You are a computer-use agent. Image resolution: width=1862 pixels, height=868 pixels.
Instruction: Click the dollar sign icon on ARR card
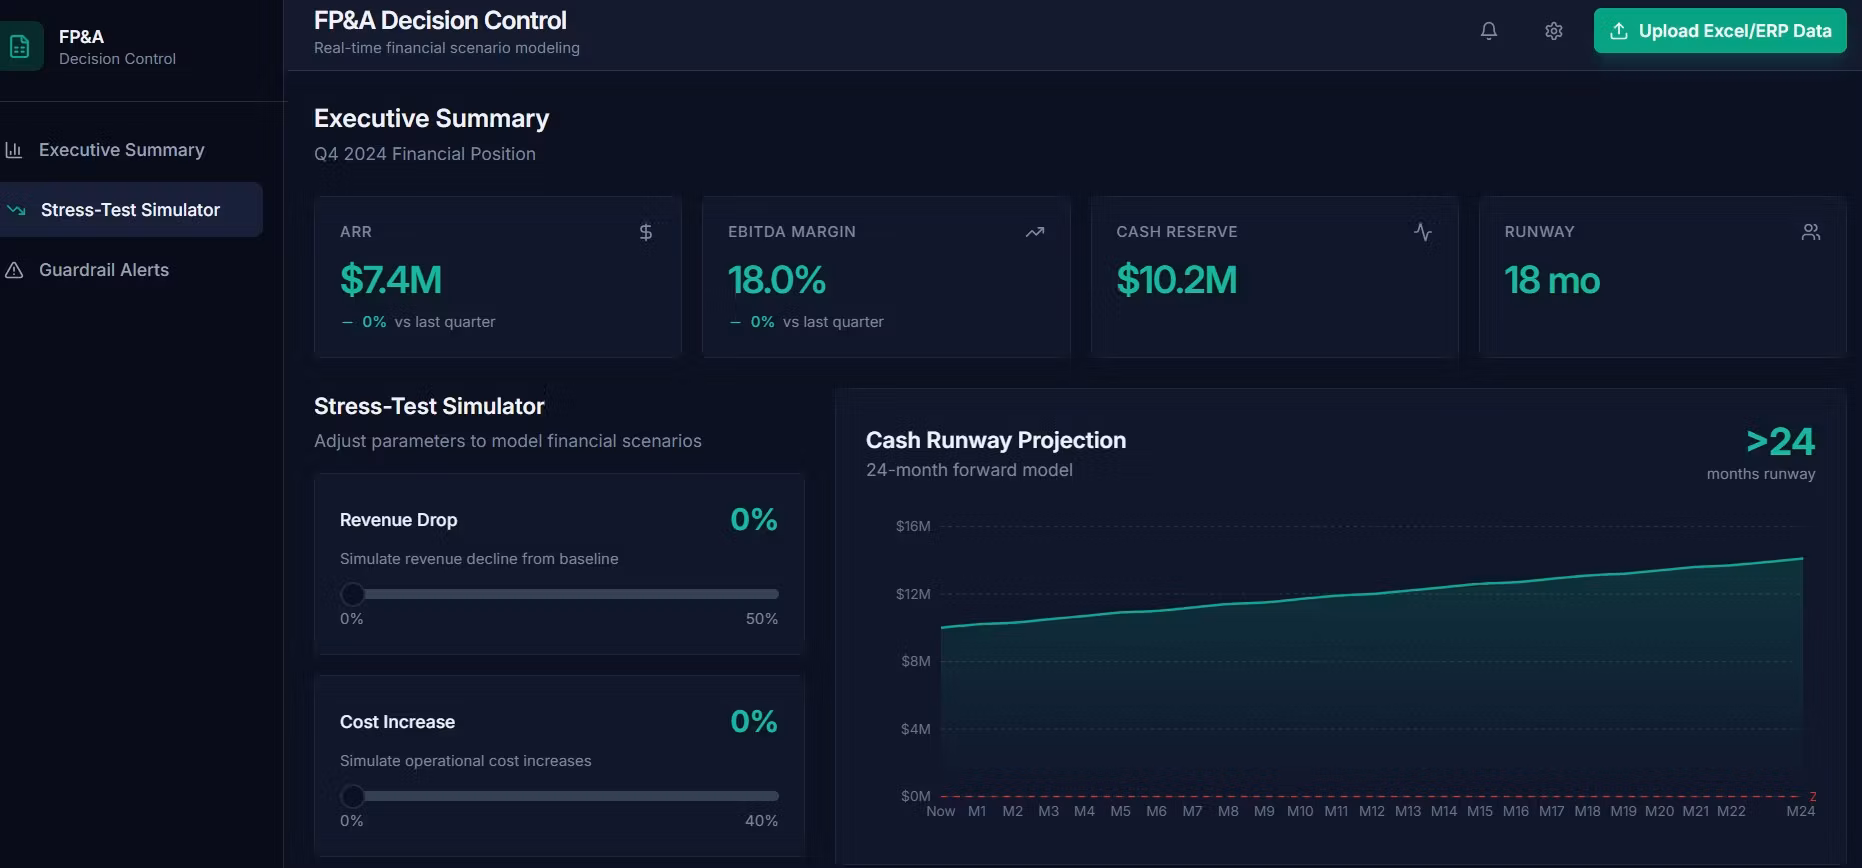tap(646, 232)
